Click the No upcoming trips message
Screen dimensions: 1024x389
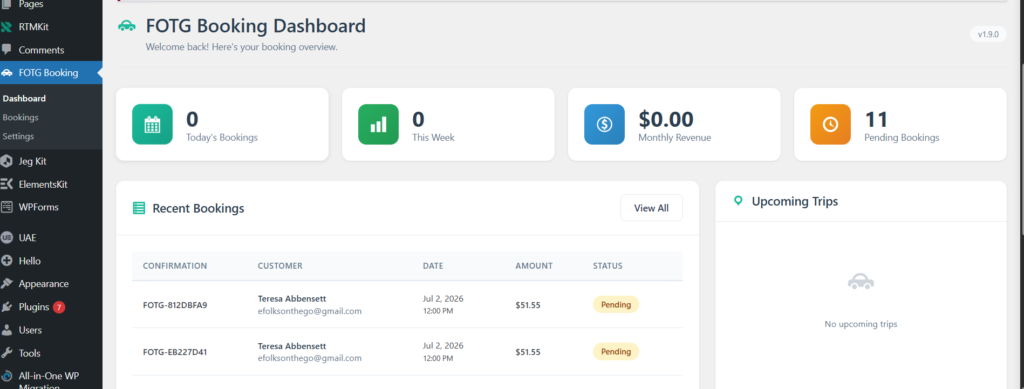pyautogui.click(x=861, y=324)
